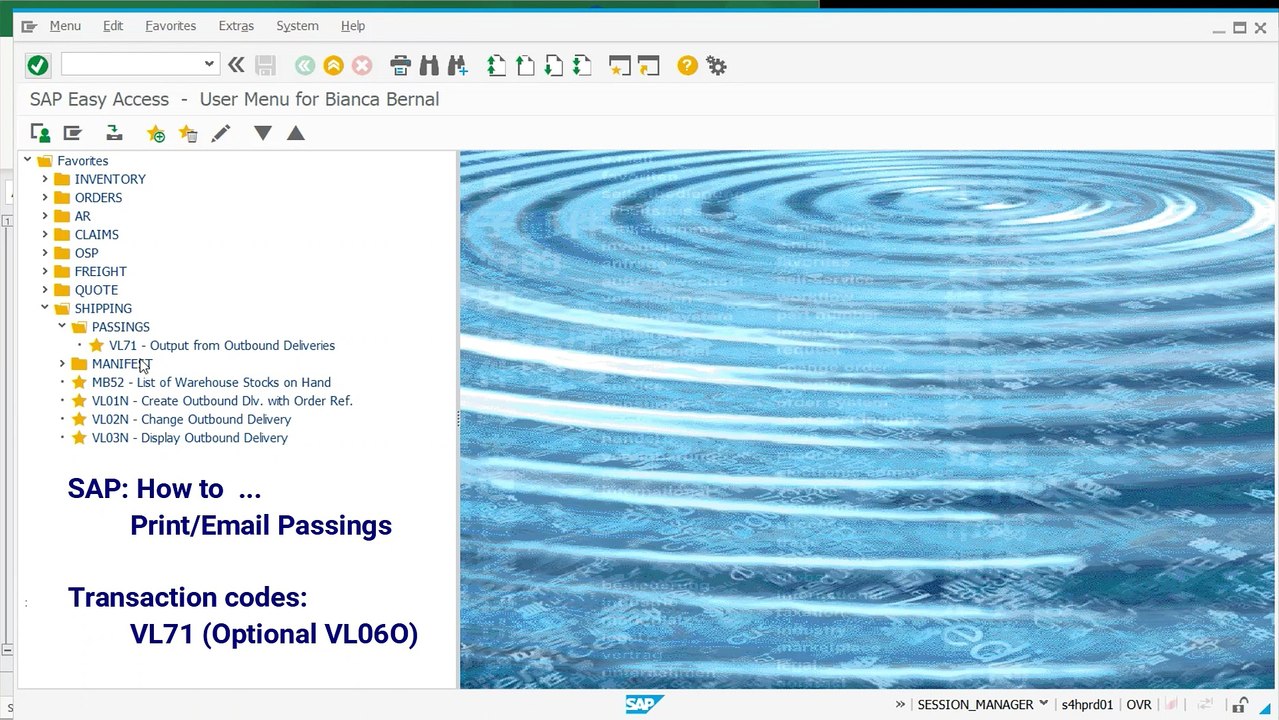The width and height of the screenshot is (1279, 720).
Task: Go to First Page icon
Action: point(497,66)
